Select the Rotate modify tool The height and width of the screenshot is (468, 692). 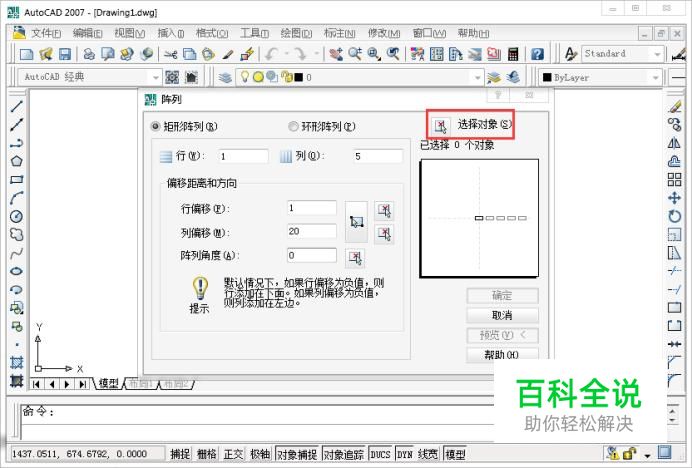coord(674,216)
